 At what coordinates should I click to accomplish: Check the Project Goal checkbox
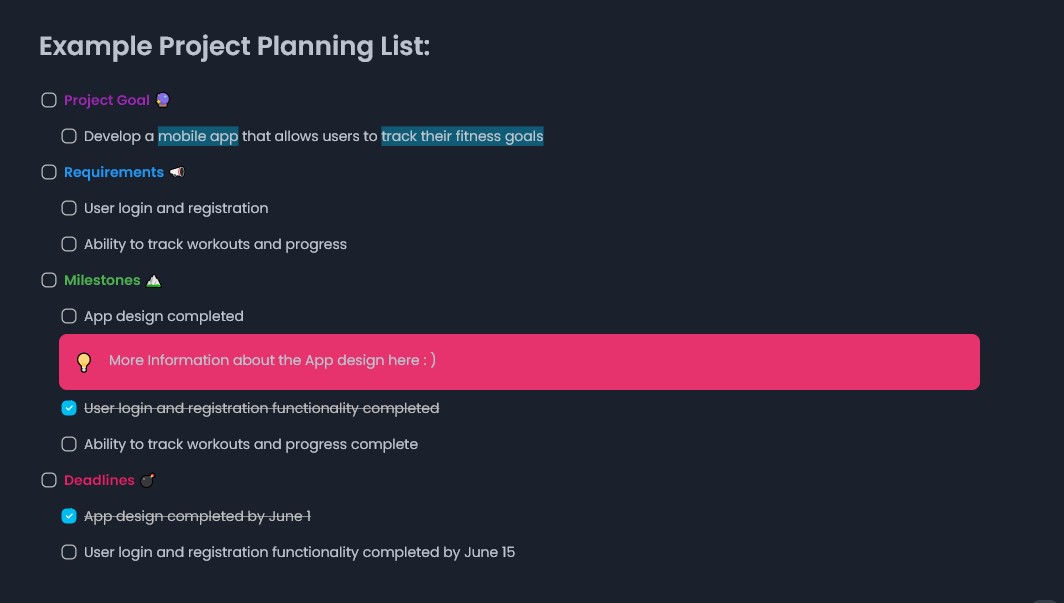[49, 100]
